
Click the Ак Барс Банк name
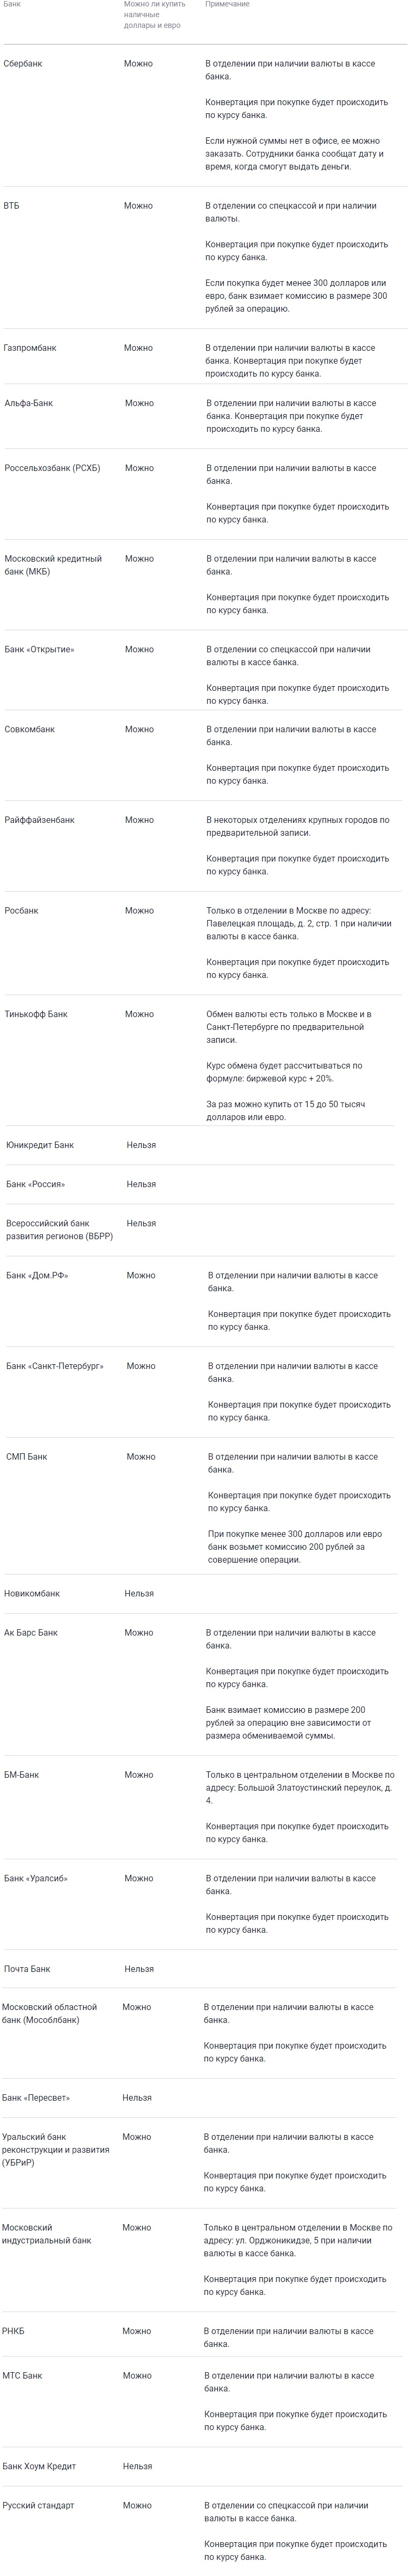31,1632
